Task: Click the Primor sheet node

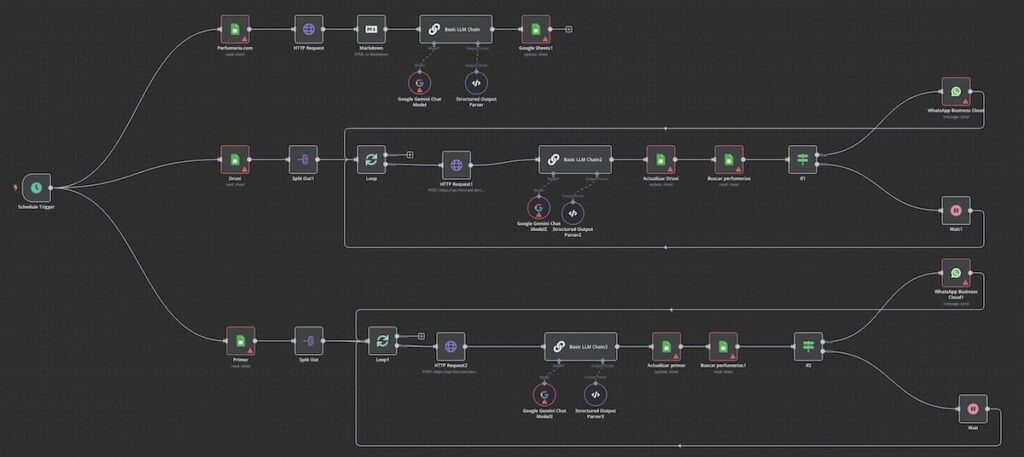Action: pyautogui.click(x=240, y=341)
